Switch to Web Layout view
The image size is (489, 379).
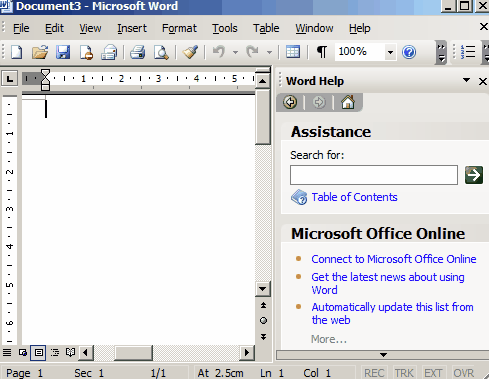pos(23,353)
